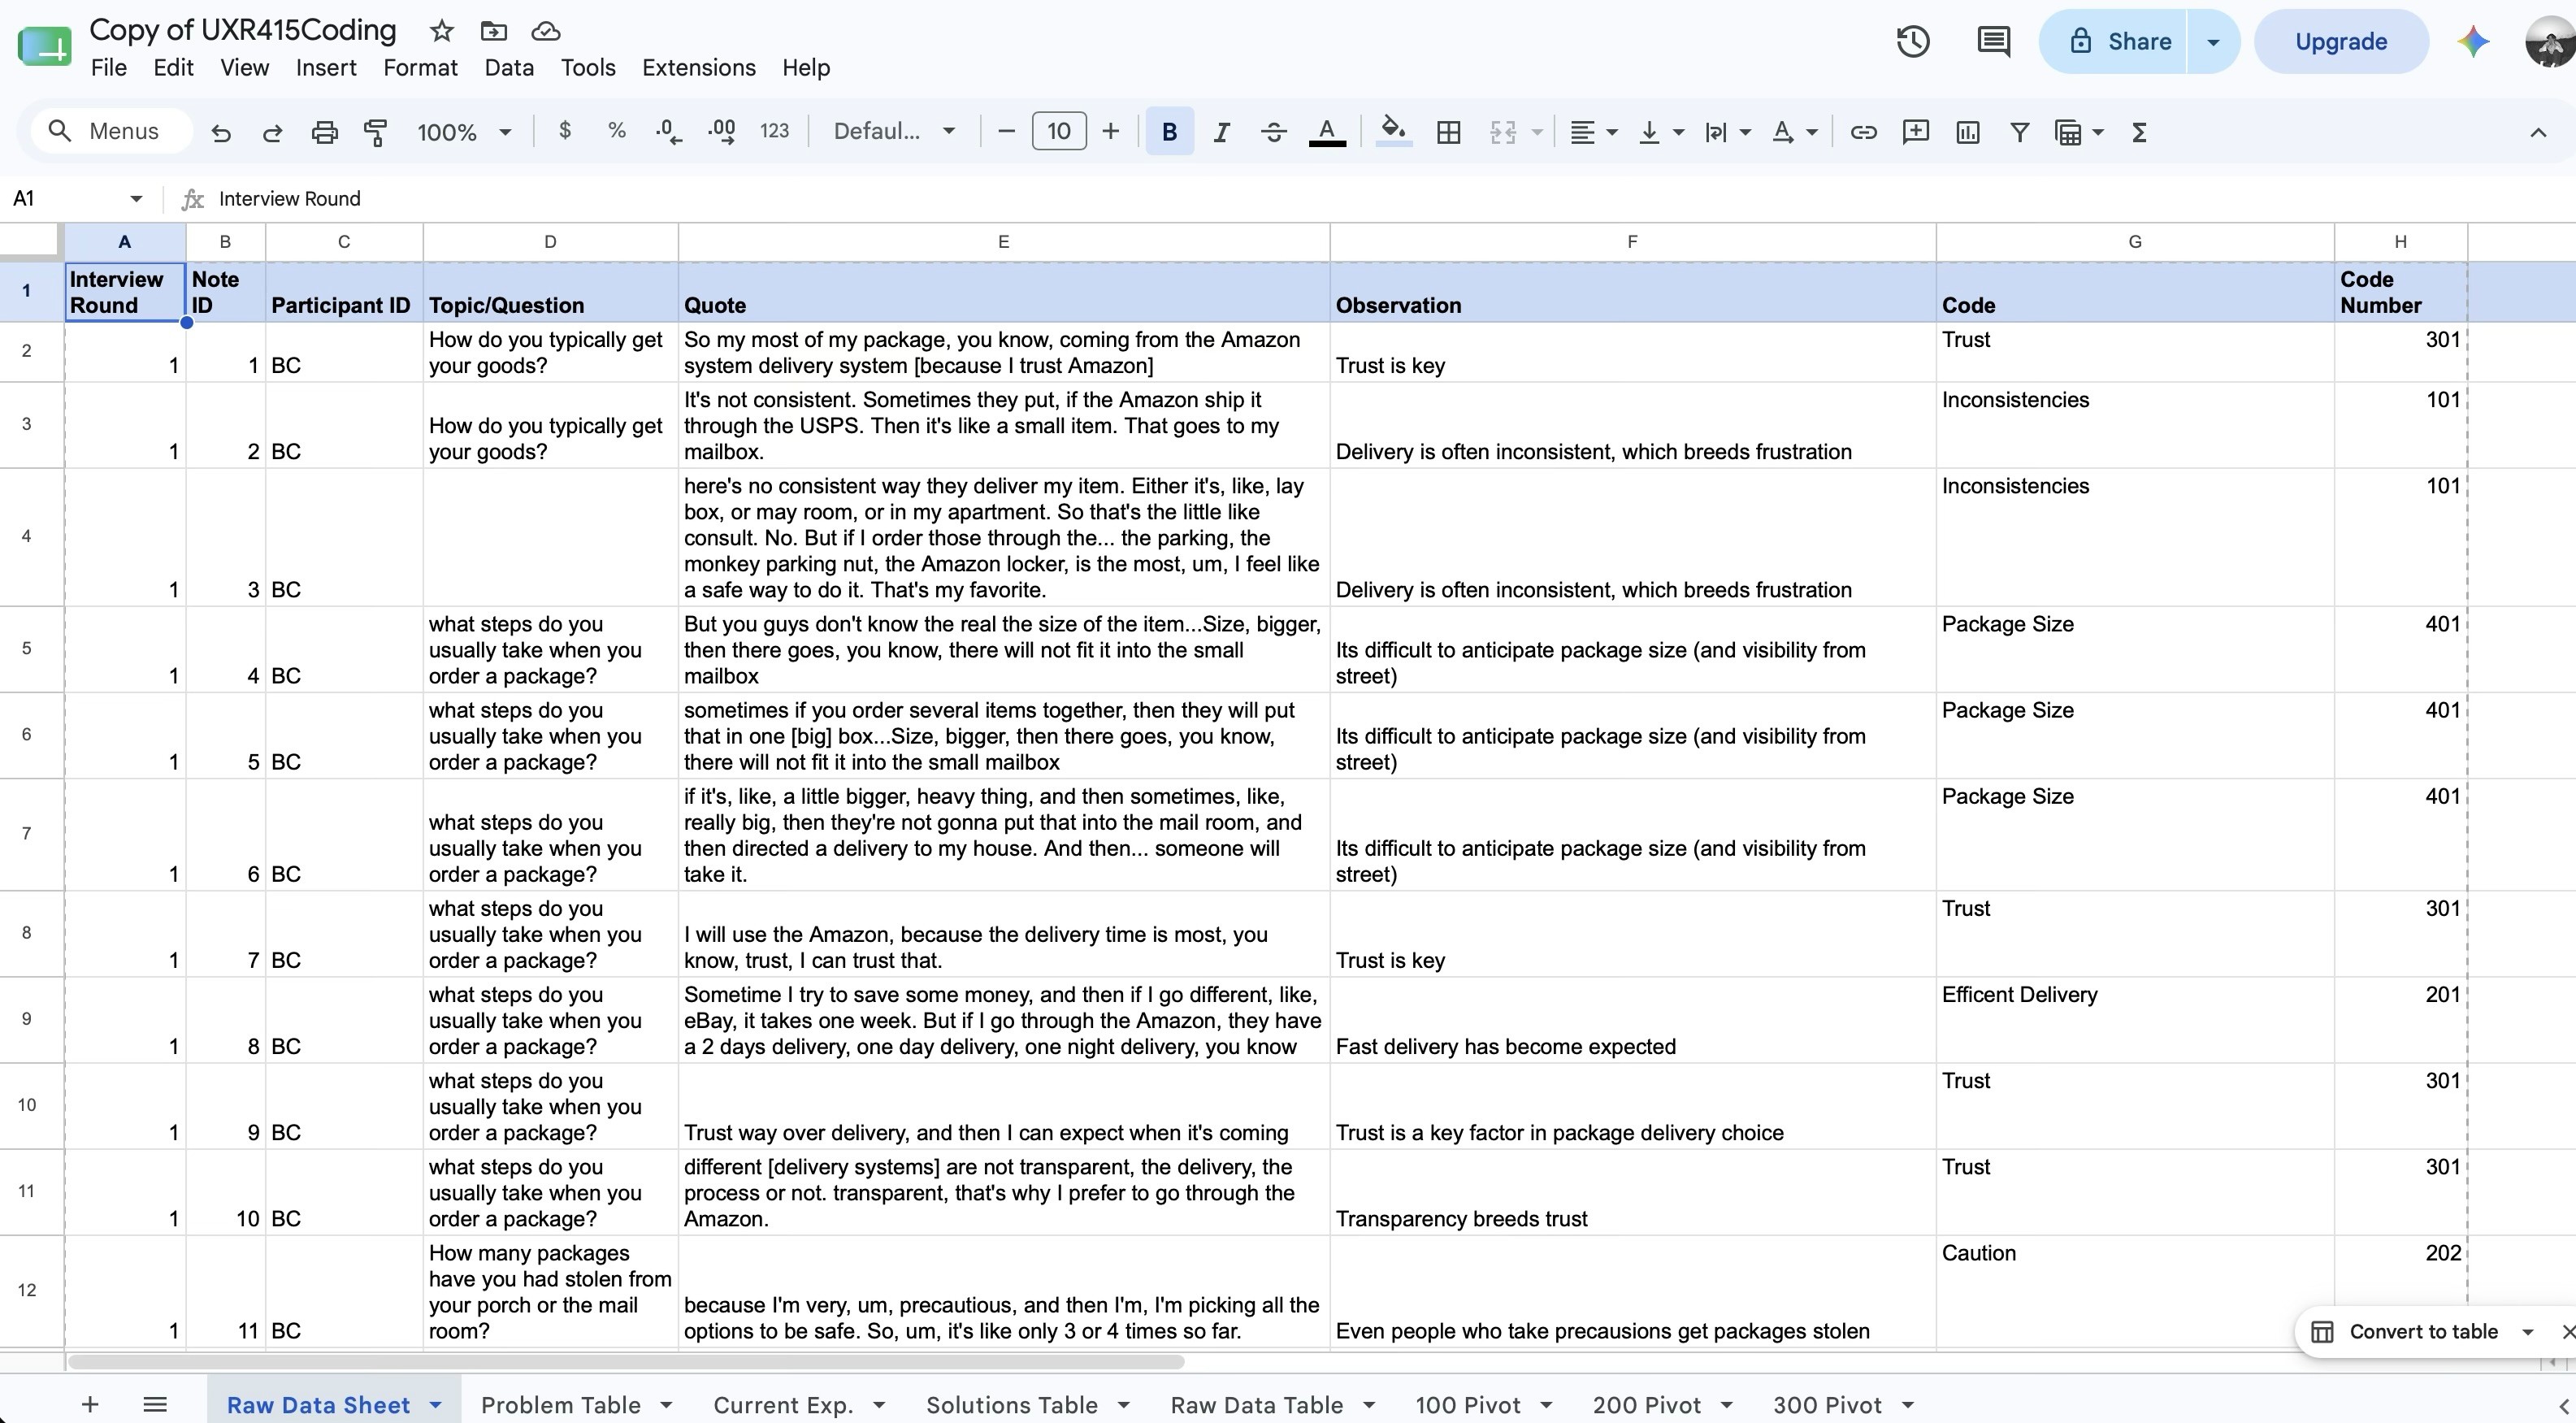Increase font size with plus button
This screenshot has height=1423, width=2576.
click(1110, 131)
